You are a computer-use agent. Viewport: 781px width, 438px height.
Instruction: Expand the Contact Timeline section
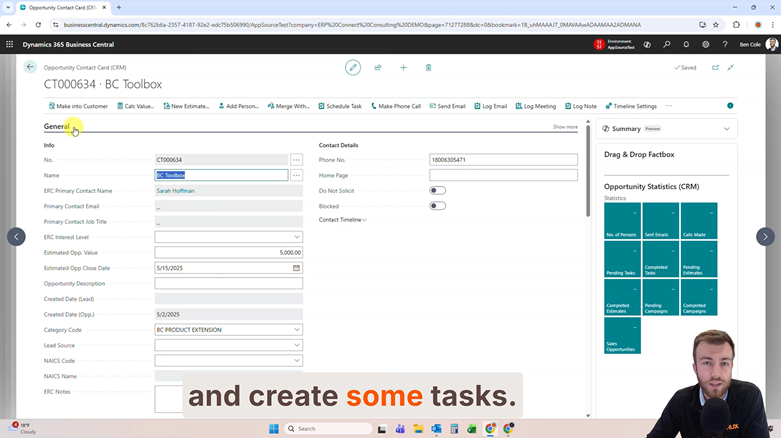(x=343, y=220)
